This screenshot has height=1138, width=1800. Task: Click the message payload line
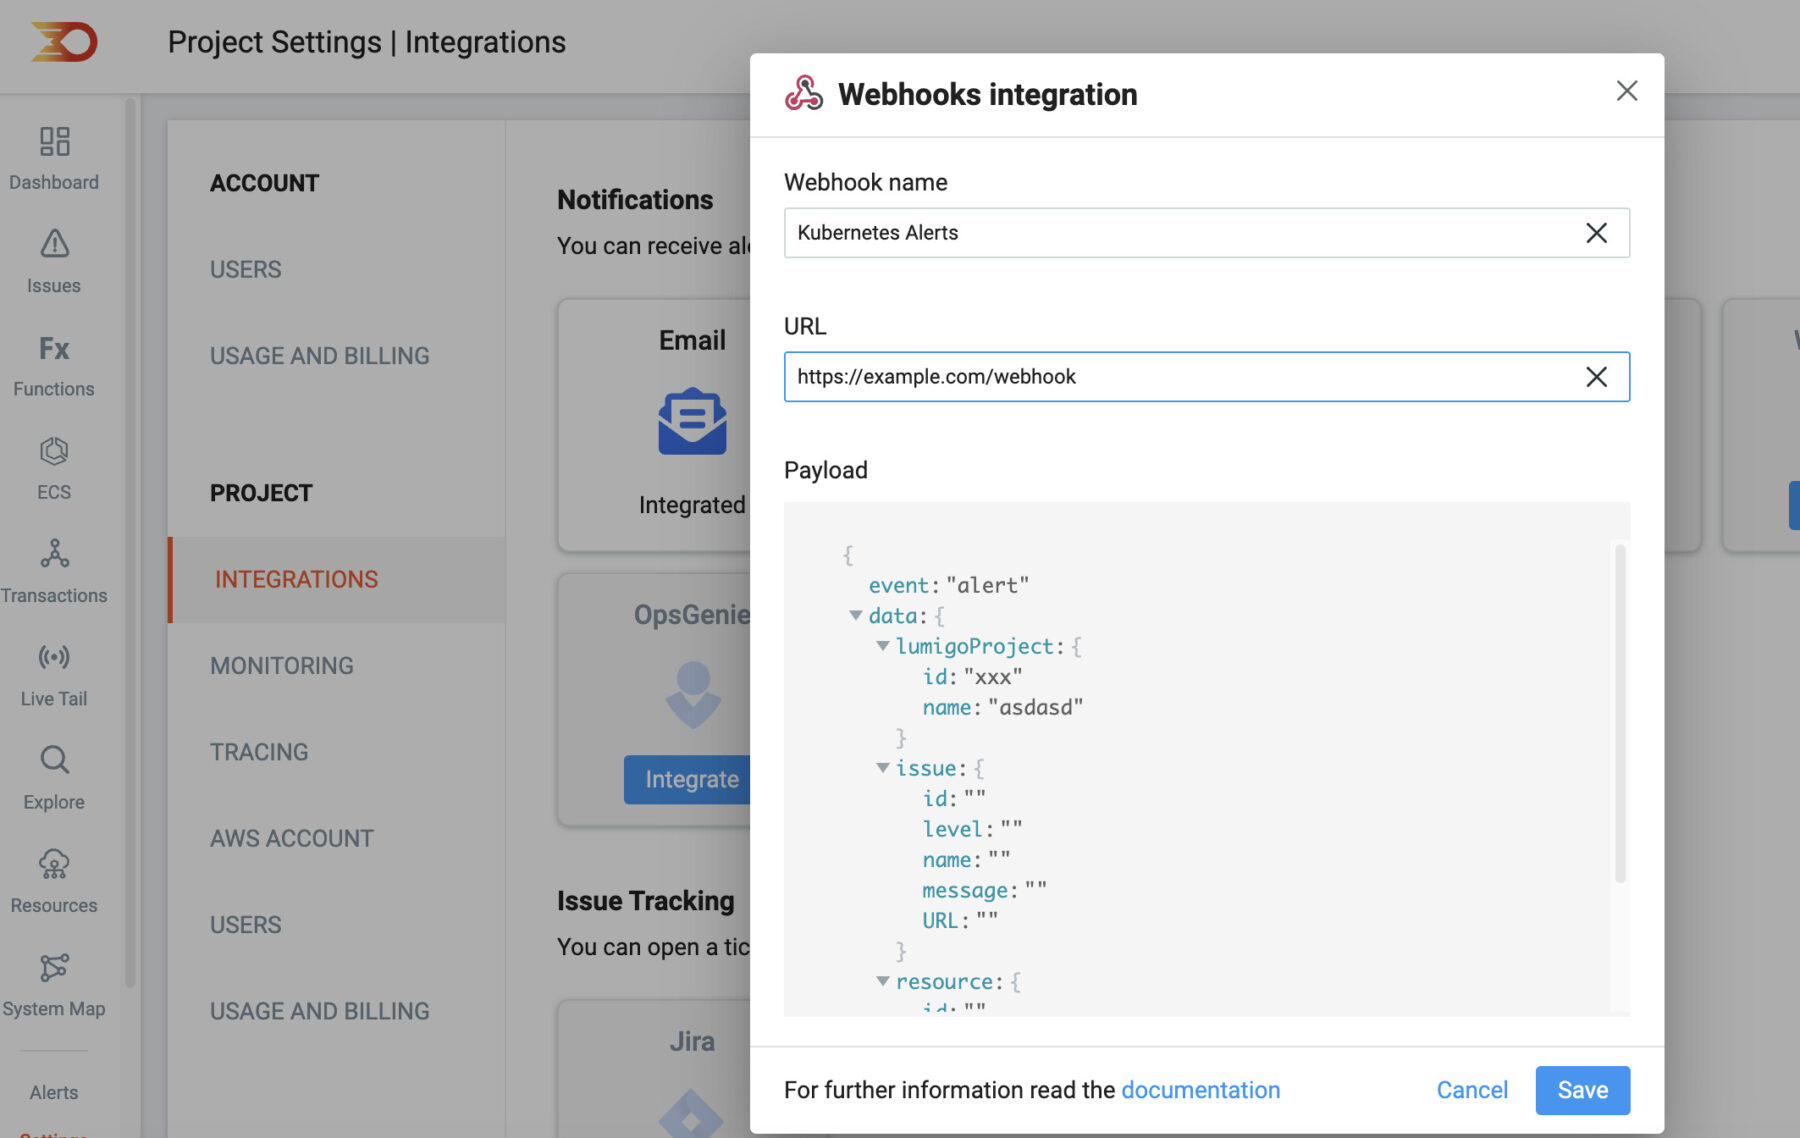point(985,890)
